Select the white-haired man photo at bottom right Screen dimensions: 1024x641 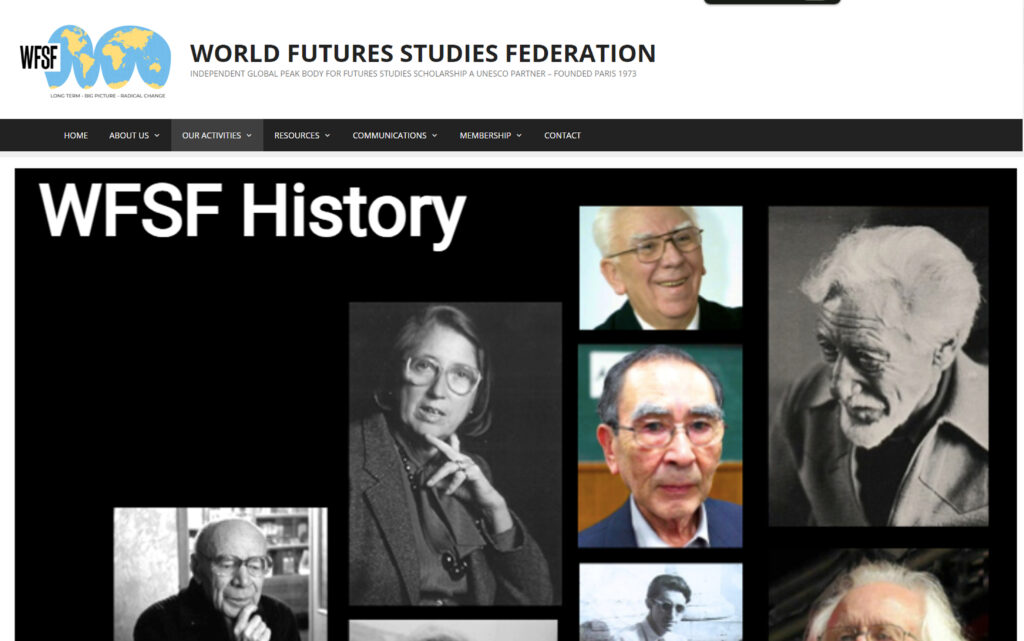click(x=878, y=595)
